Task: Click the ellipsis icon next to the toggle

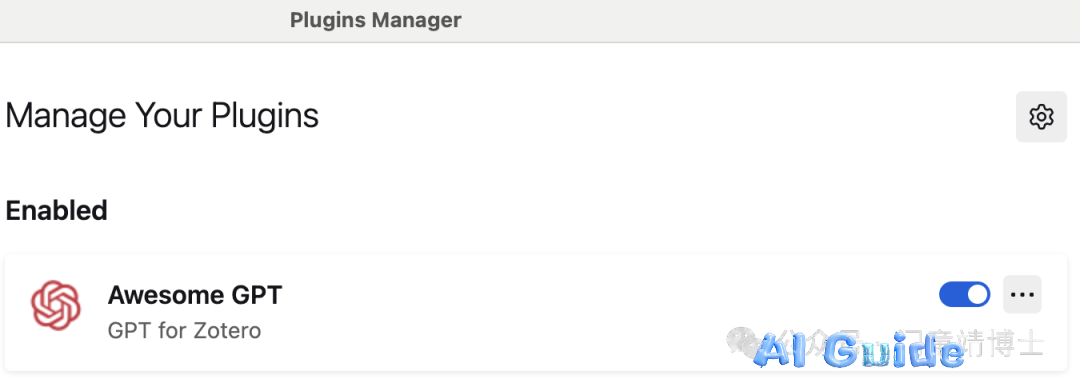Action: pyautogui.click(x=1022, y=295)
